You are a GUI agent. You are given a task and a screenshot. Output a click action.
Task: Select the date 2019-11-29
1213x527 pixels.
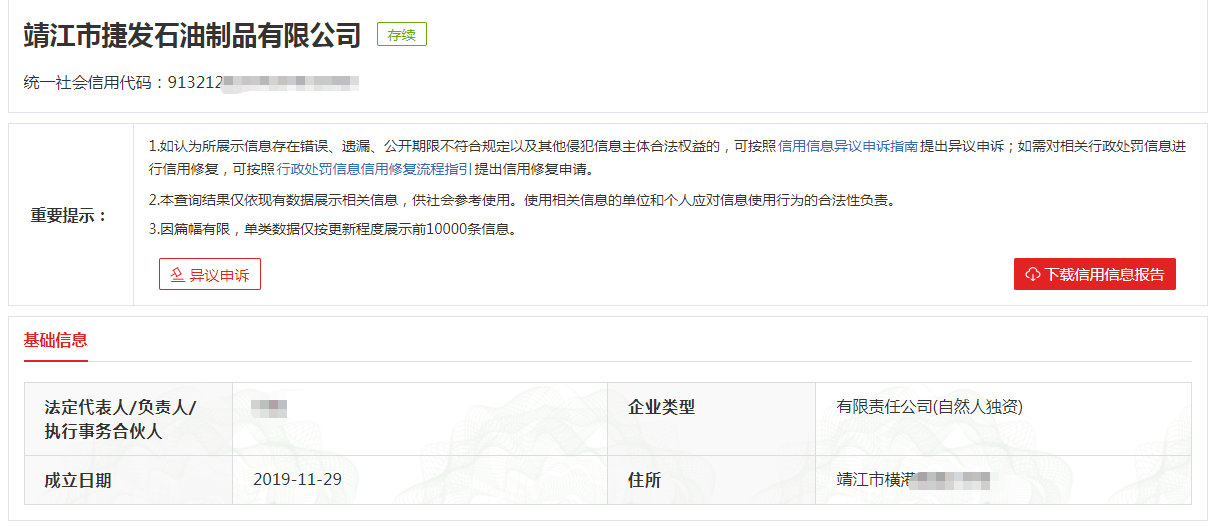(298, 479)
